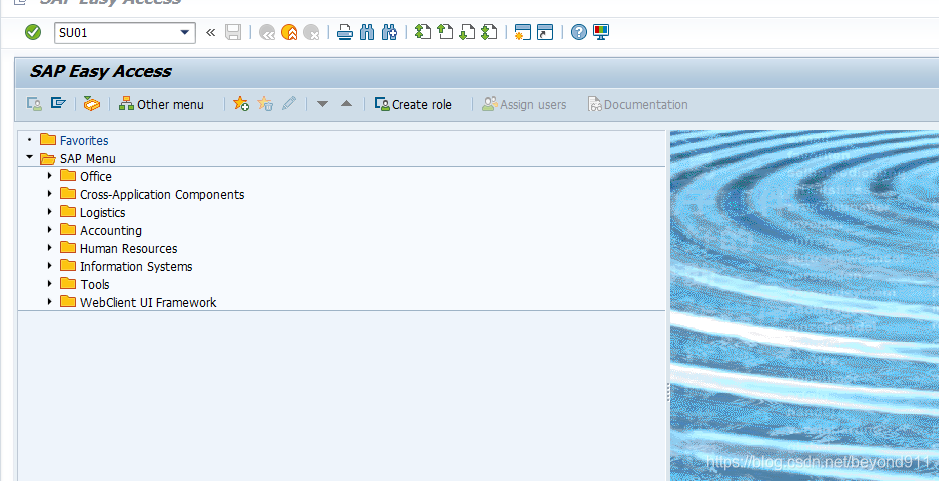Go to the last page icon

(489, 32)
